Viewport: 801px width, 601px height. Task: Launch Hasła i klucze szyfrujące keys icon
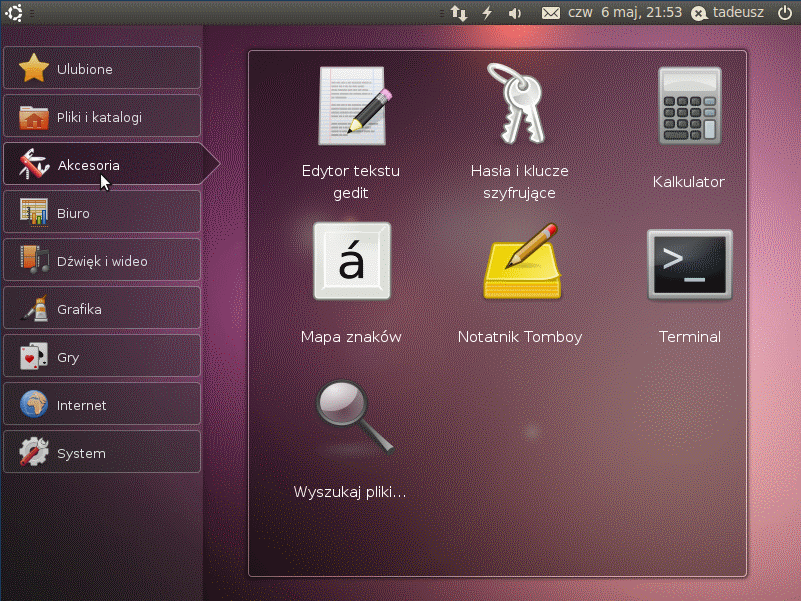(519, 104)
